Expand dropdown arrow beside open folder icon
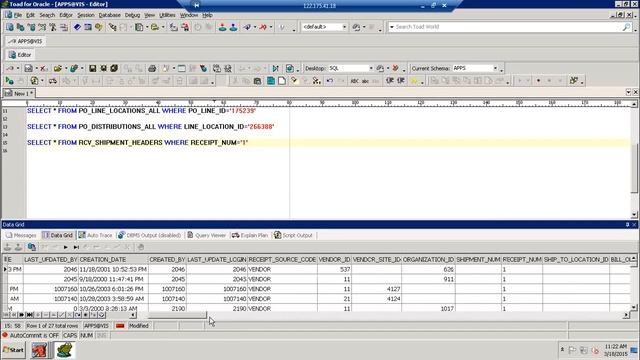This screenshot has width=640, height=360. pyautogui.click(x=66, y=68)
